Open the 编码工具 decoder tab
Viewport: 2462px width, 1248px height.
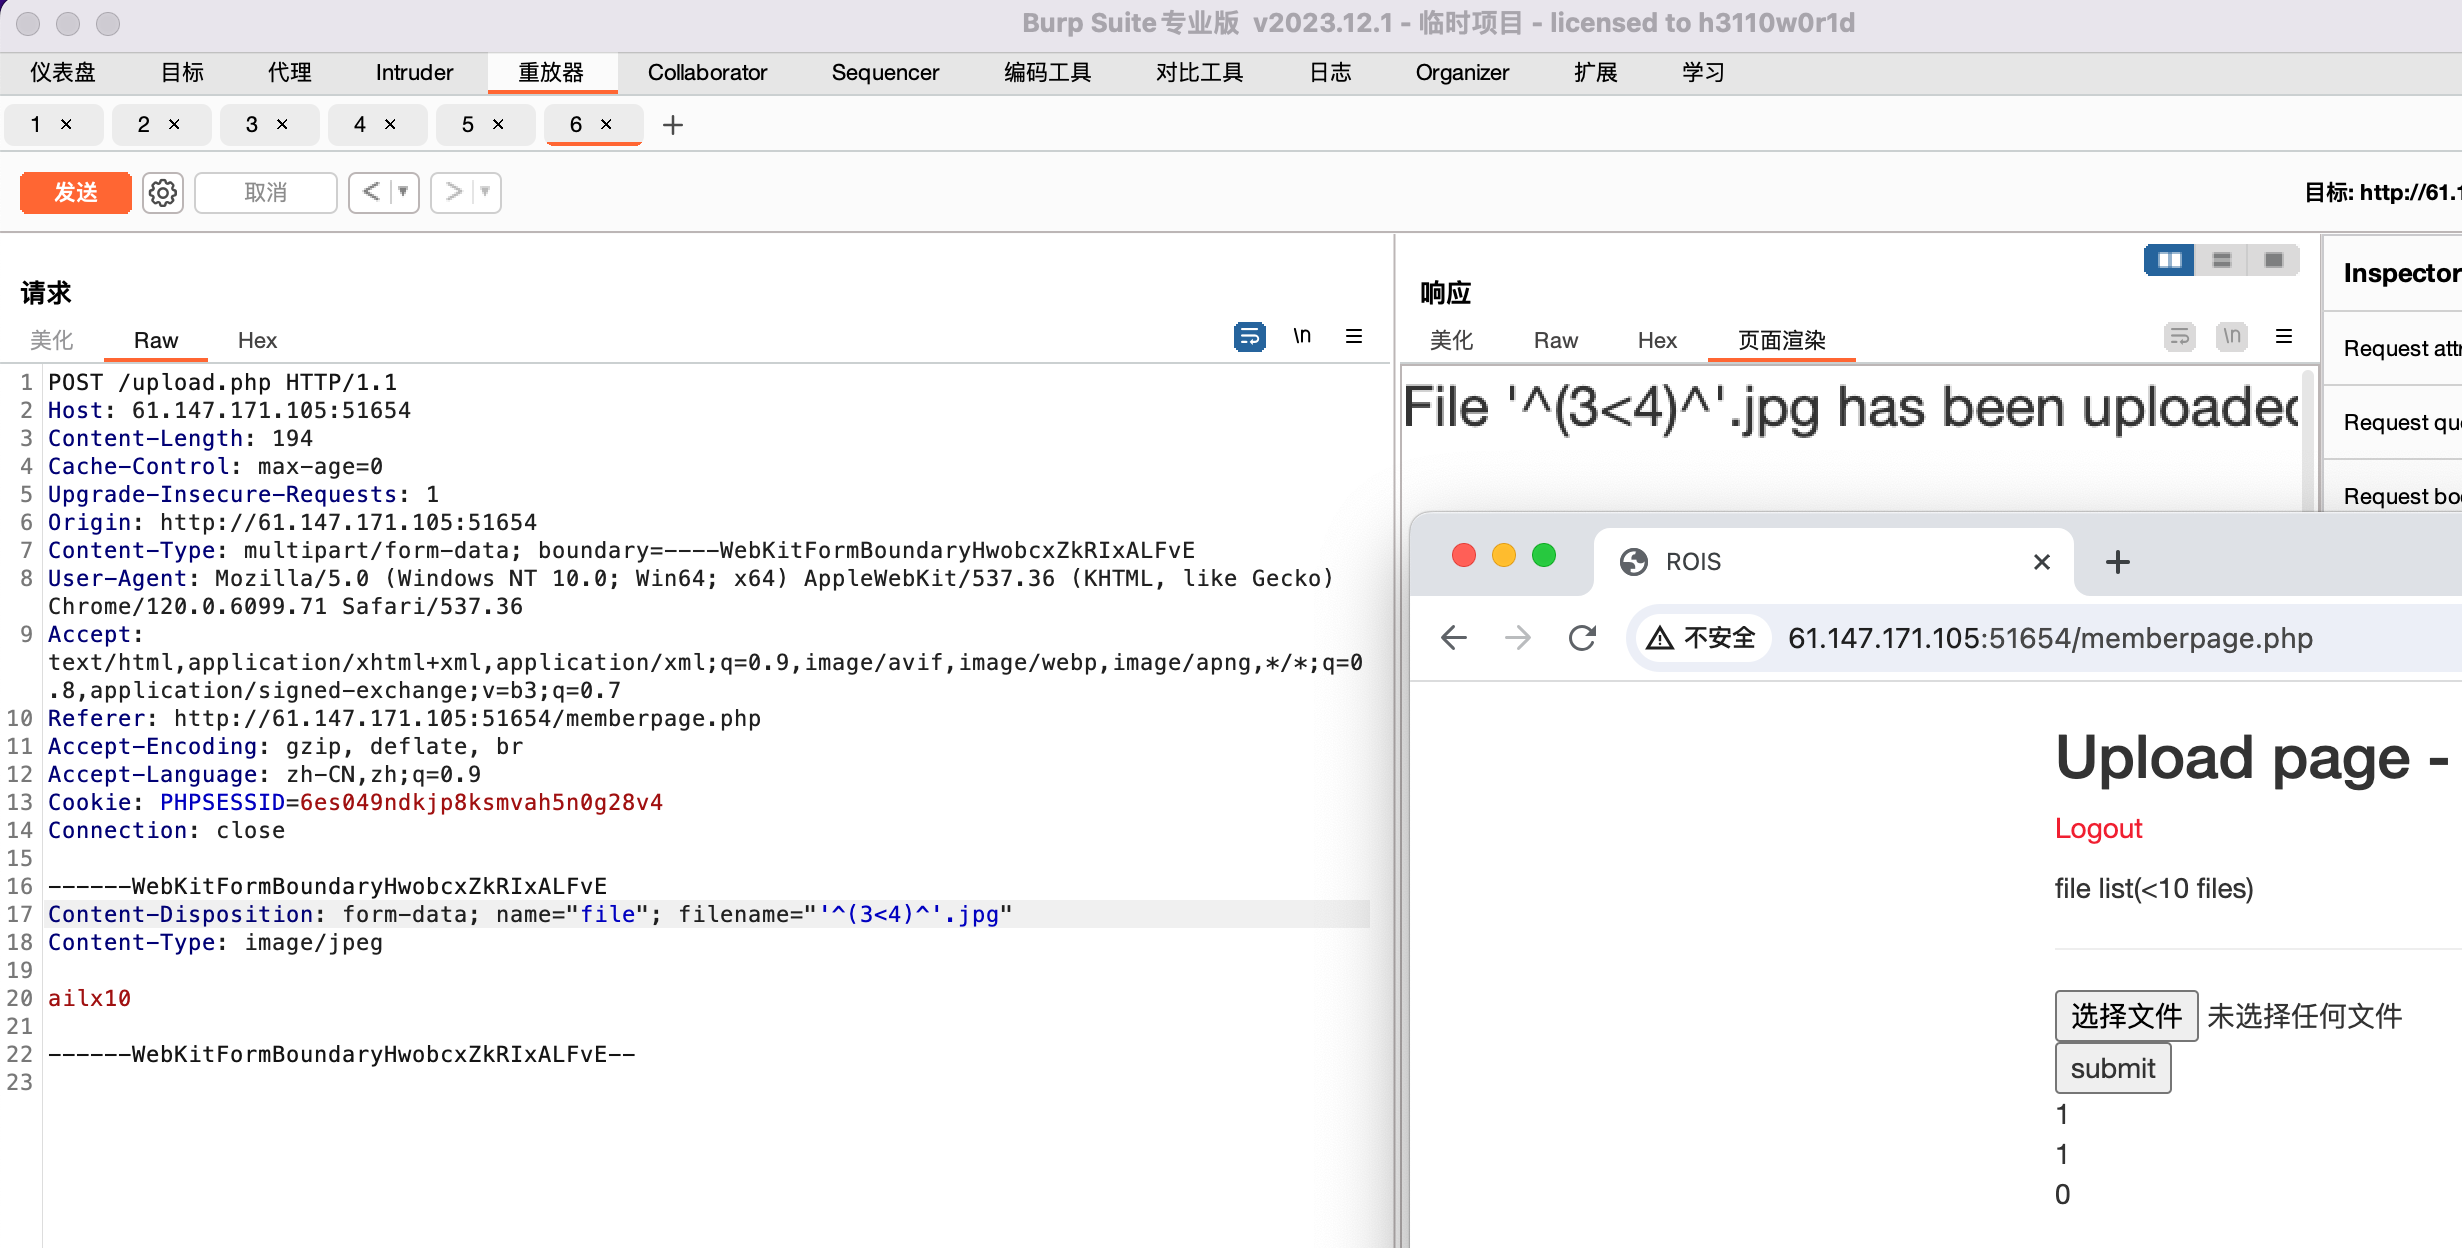1047,73
